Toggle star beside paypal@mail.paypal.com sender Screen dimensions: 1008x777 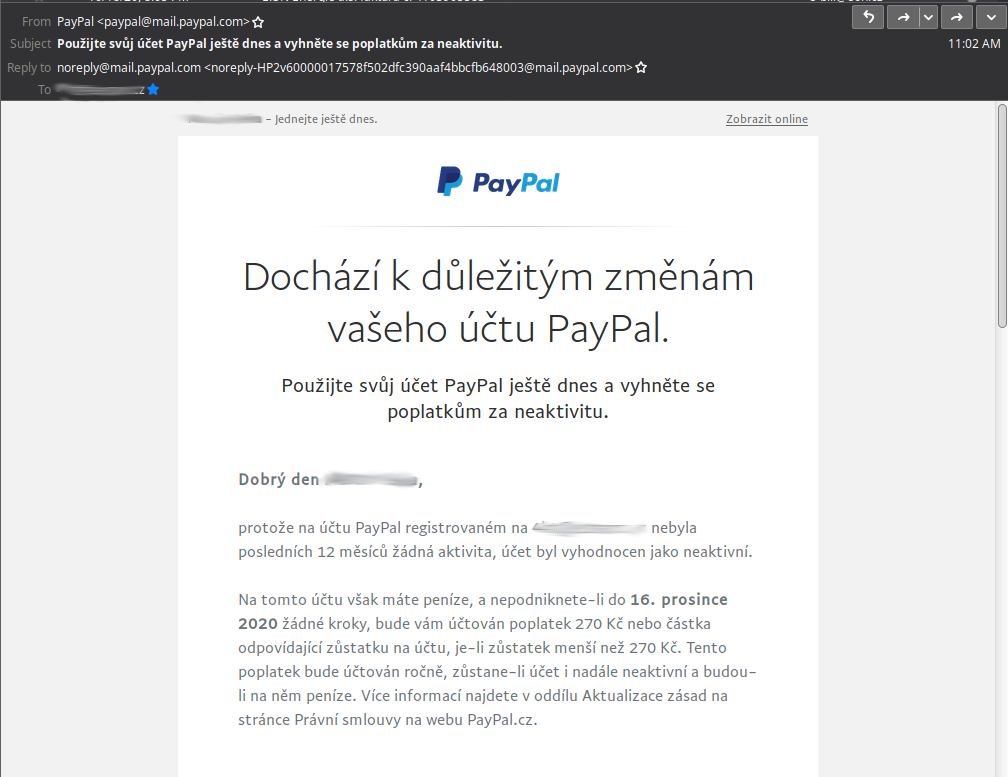tap(258, 22)
